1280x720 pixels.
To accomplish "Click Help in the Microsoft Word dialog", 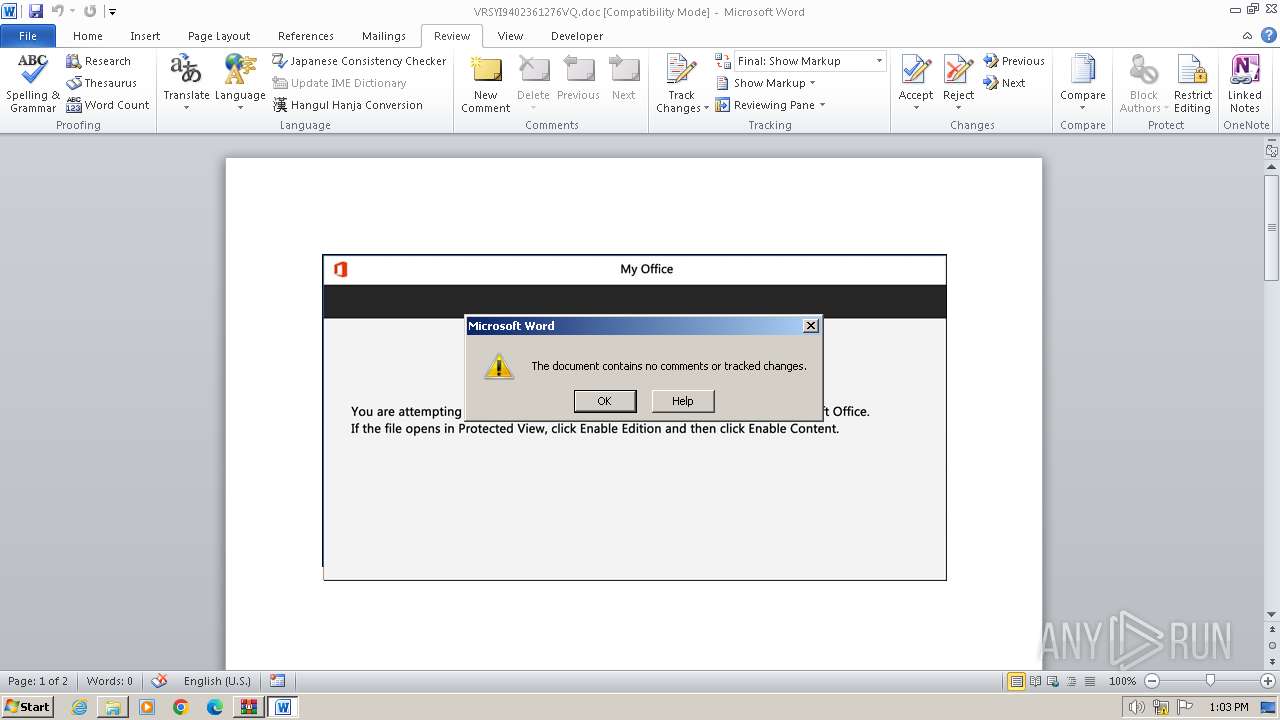I will pos(683,401).
